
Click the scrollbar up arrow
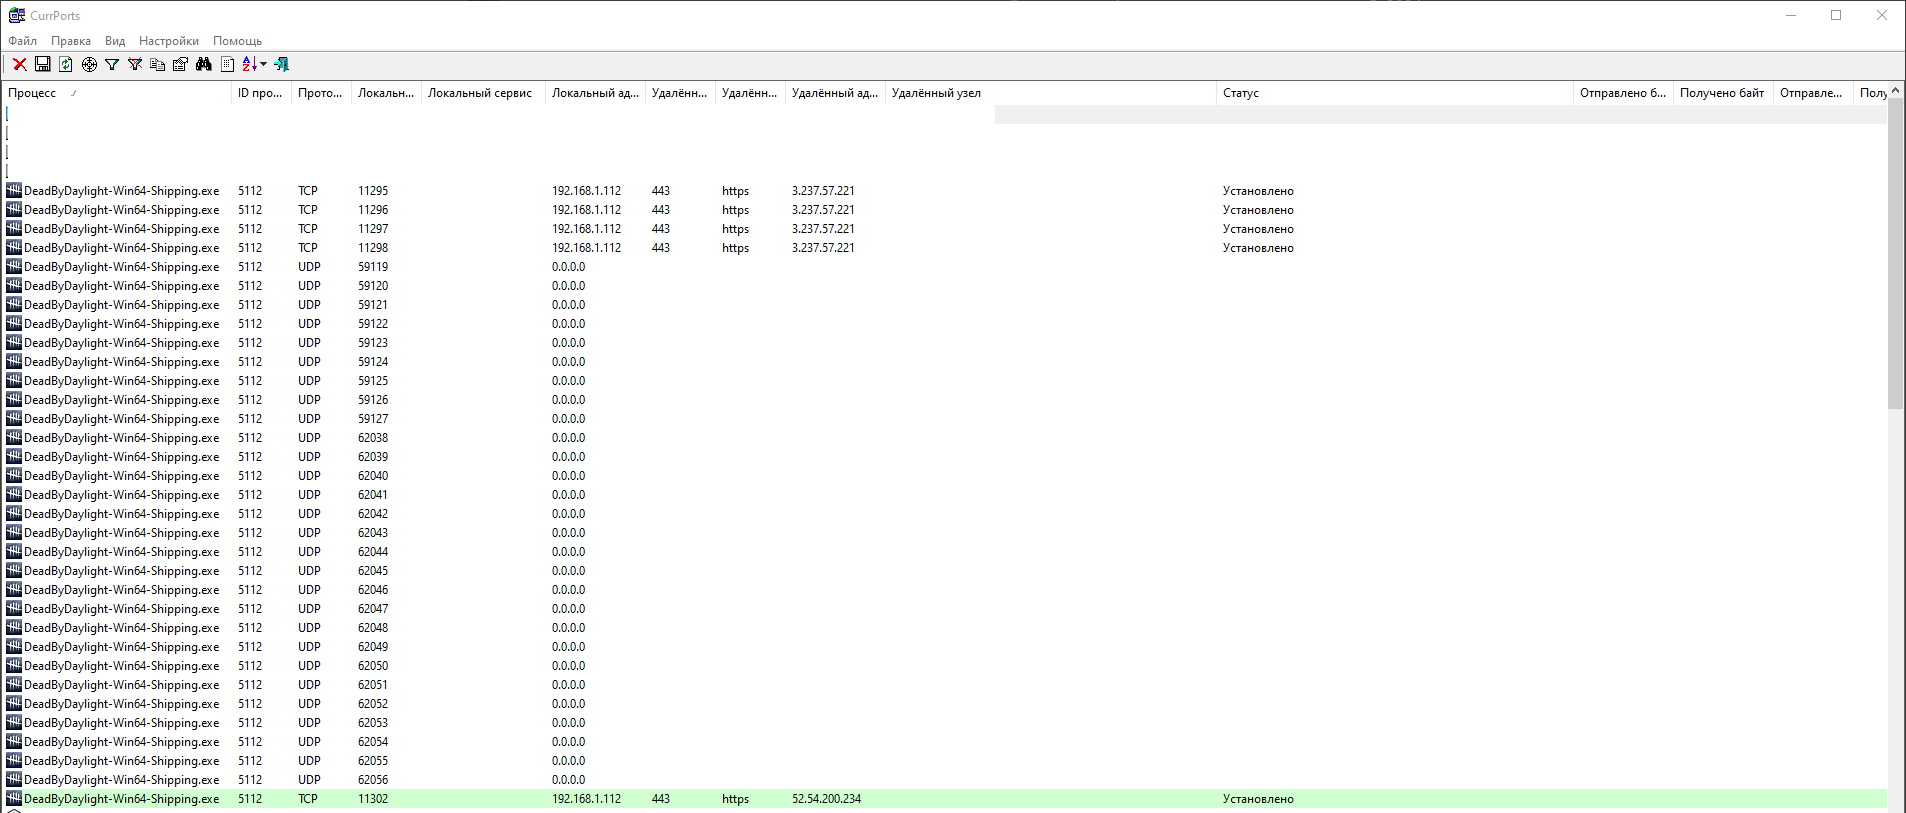pos(1896,90)
